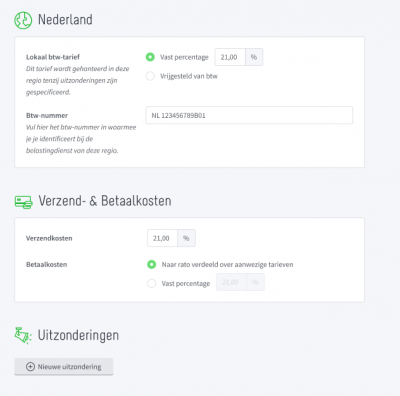Click the Nederland section heading
400x396 pixels.
65,20
